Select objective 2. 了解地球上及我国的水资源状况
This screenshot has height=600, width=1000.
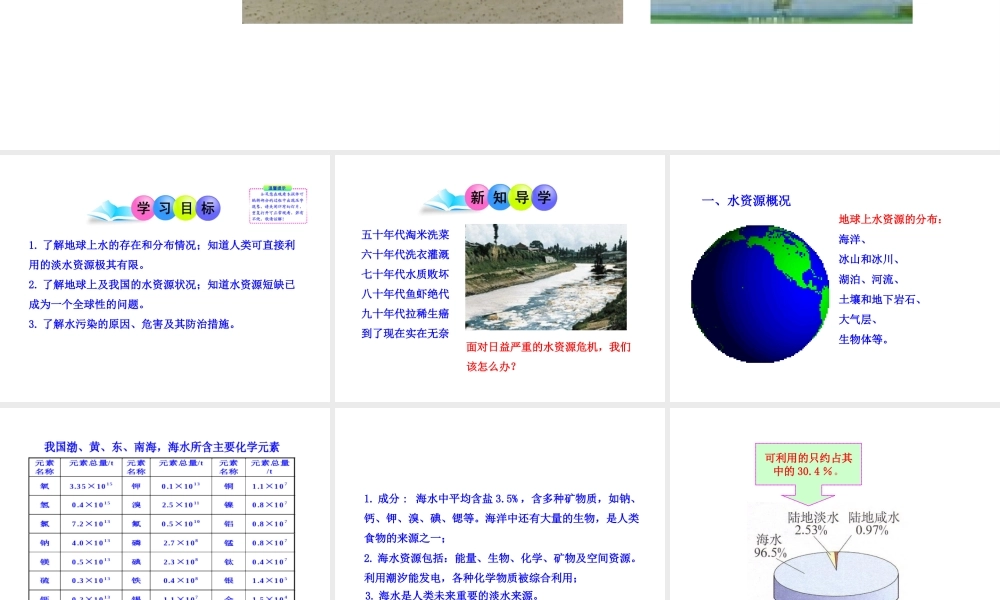[x=162, y=294]
